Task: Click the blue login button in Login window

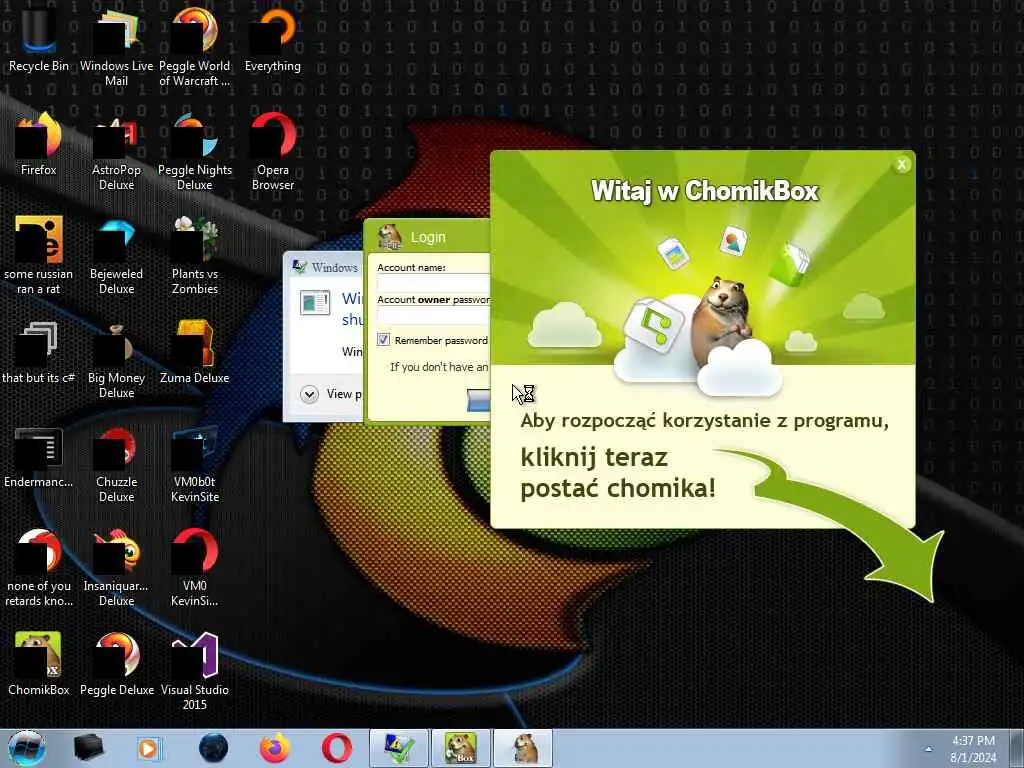Action: pyautogui.click(x=479, y=400)
